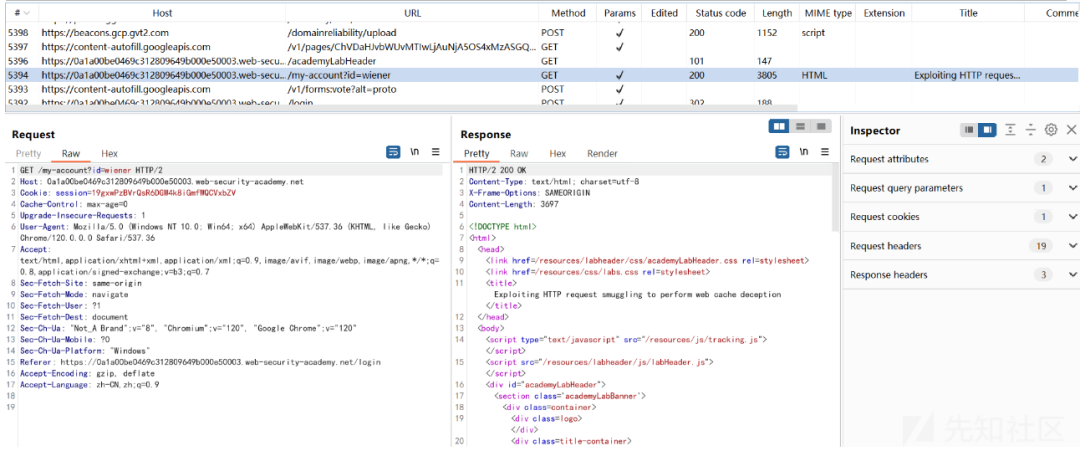
Task: Expand Request attributes section
Action: point(961,159)
